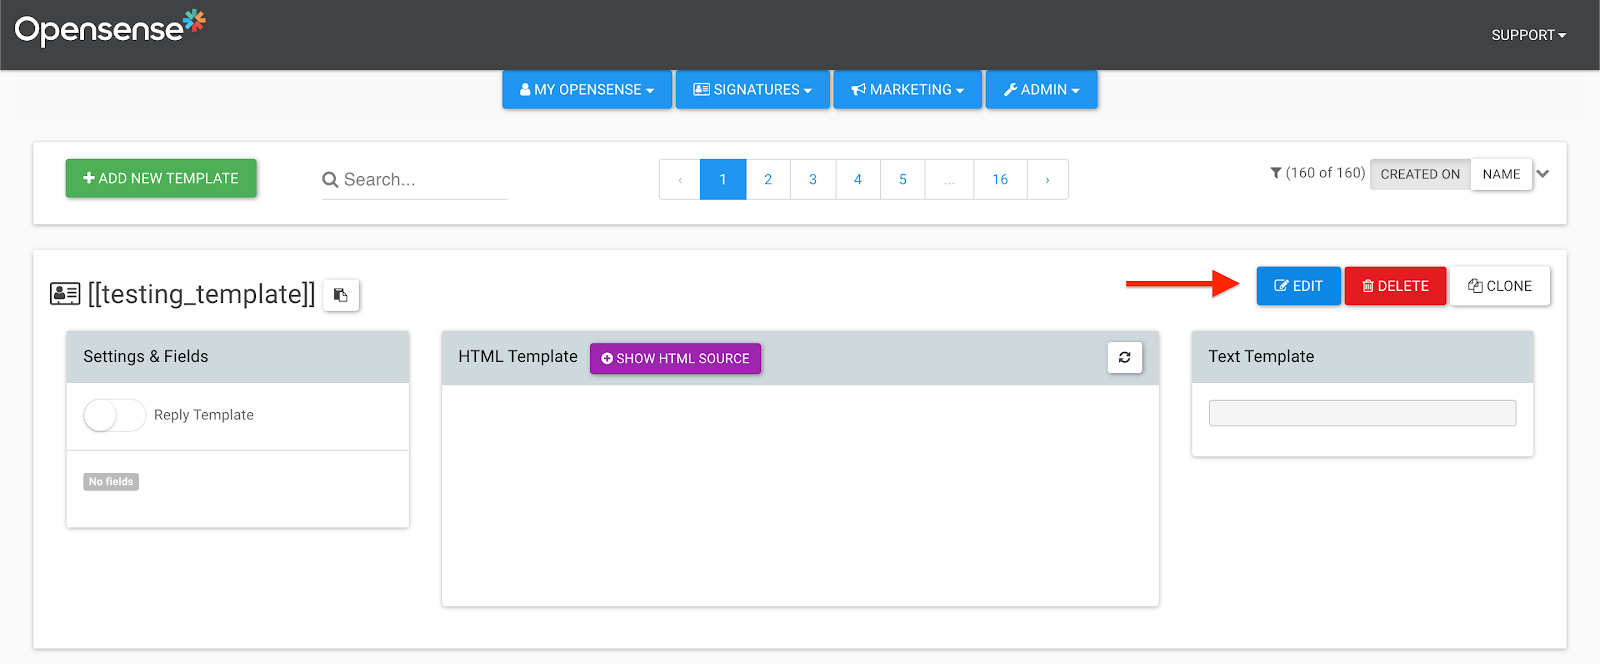The image size is (1600, 664).
Task: Click the pagination ellipsis item
Action: tap(950, 180)
